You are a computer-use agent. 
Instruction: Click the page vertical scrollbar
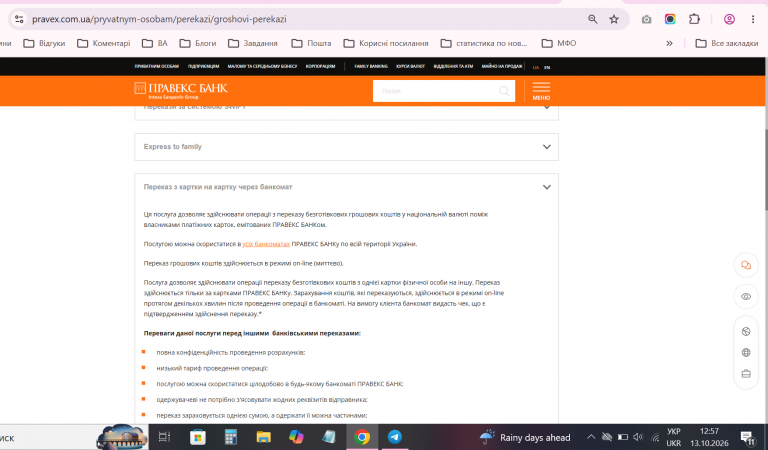(765, 170)
